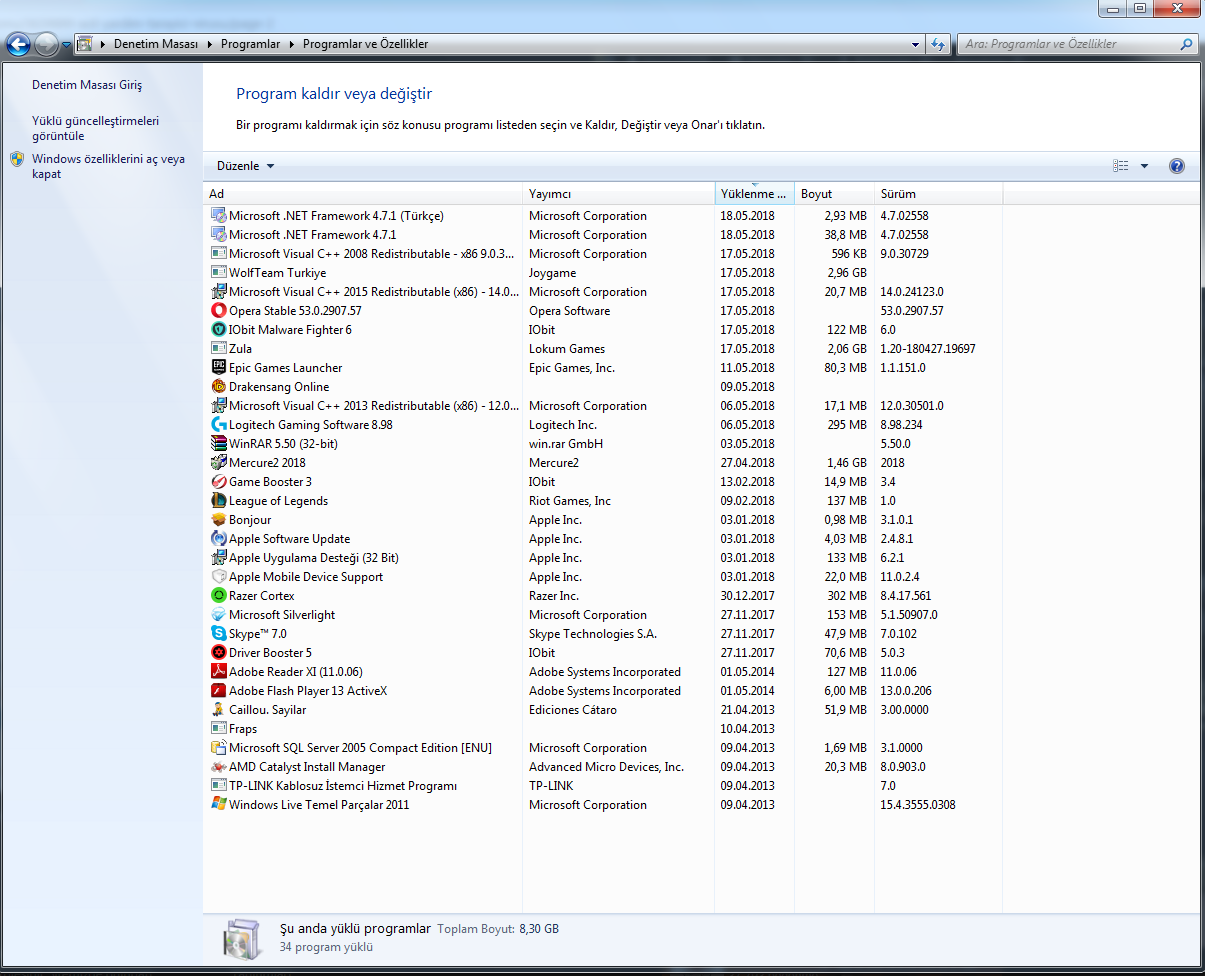Open the recent pages dropdown arrow
Image resolution: width=1205 pixels, height=976 pixels.
point(66,45)
